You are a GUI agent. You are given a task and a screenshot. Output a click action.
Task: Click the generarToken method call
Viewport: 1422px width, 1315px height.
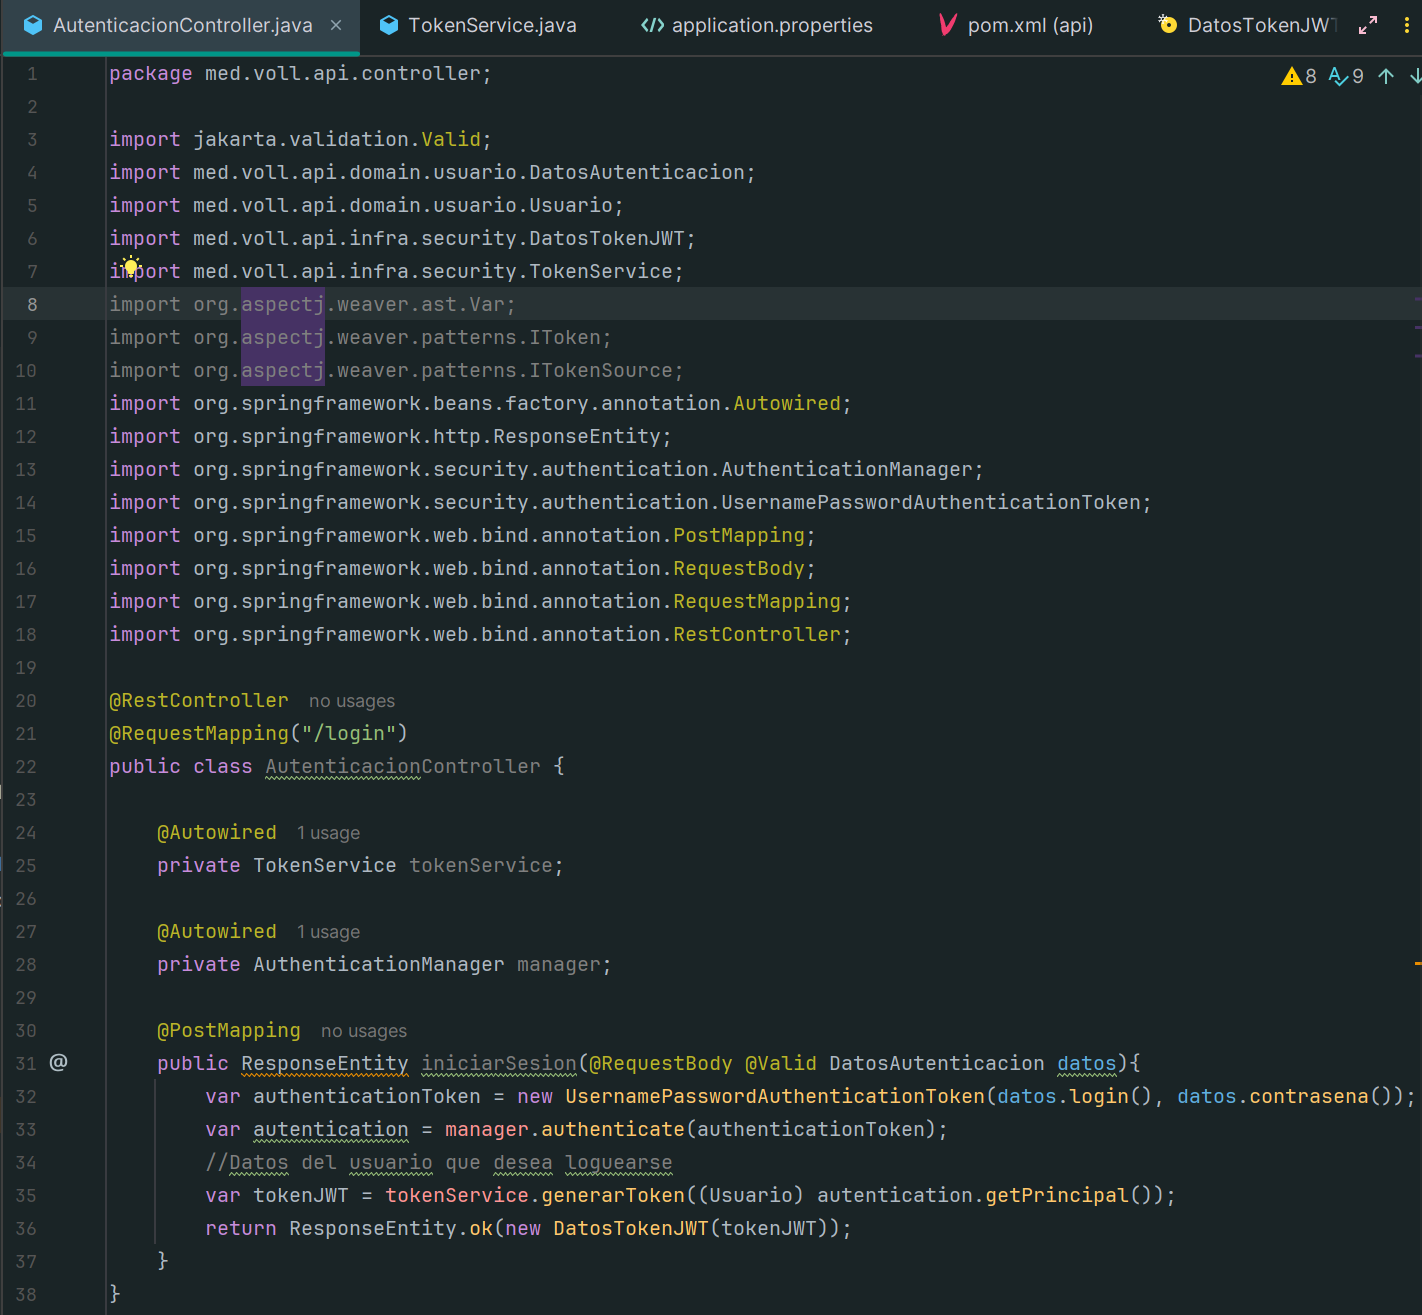[613, 1196]
